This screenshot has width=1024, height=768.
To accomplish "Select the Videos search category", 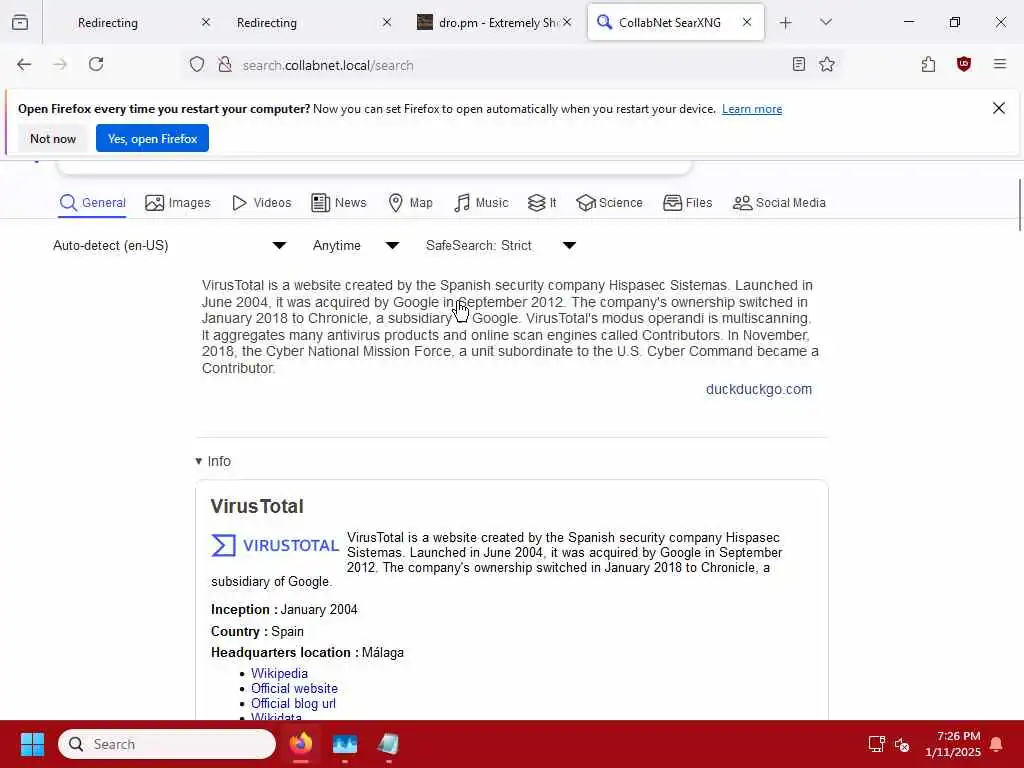I will coord(261,203).
